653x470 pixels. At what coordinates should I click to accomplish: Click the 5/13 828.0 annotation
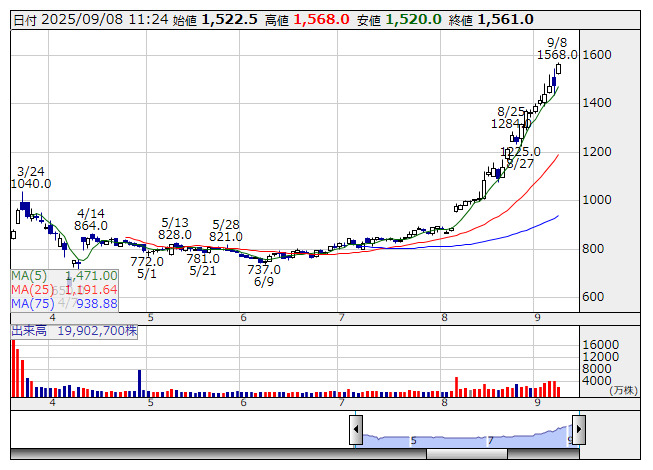(175, 229)
